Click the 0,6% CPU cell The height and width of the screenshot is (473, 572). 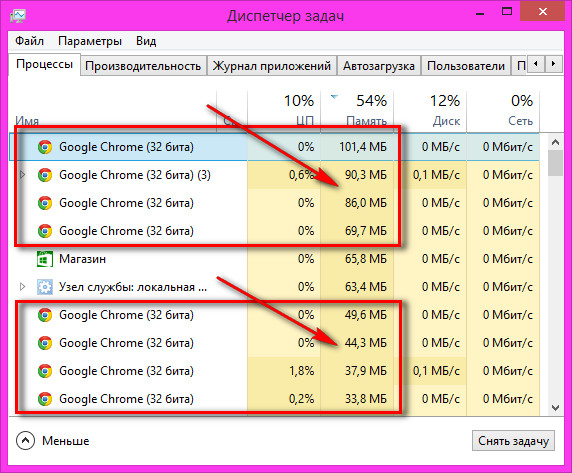click(284, 175)
